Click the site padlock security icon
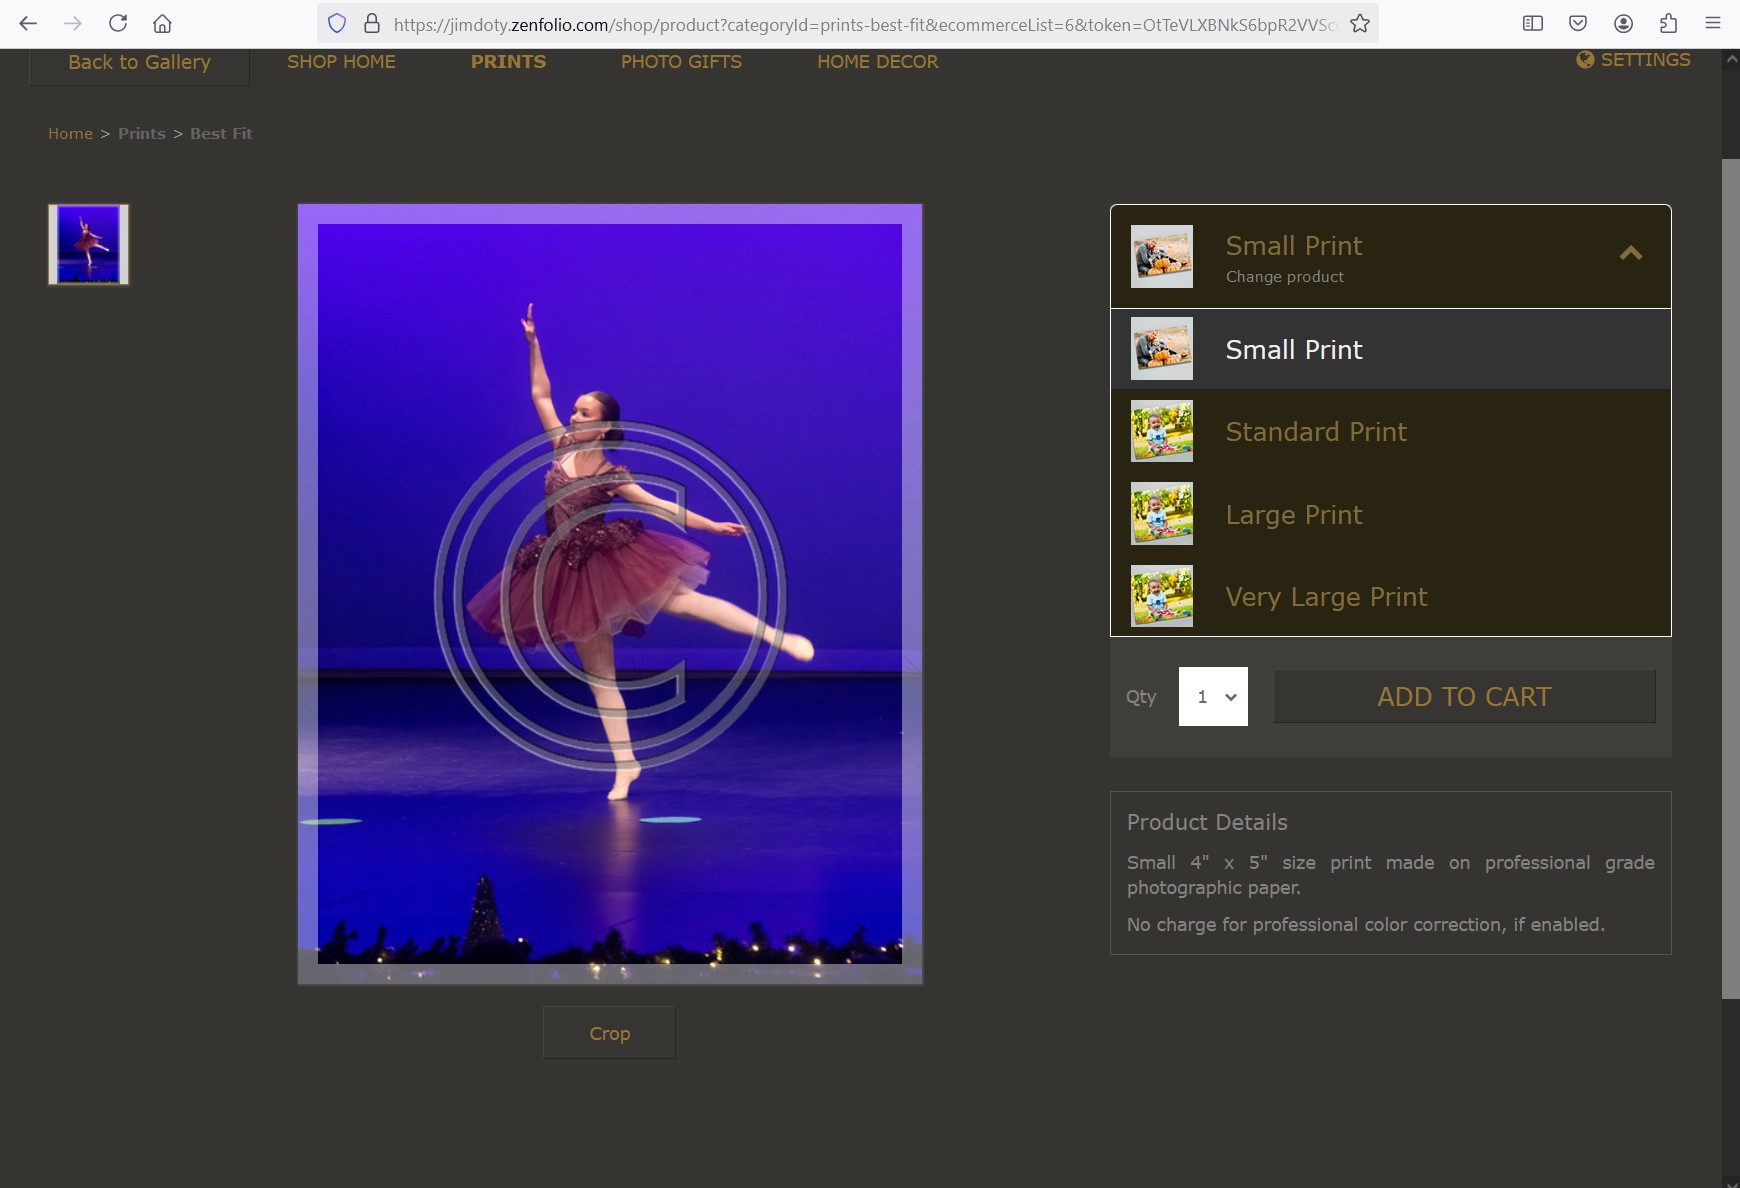The image size is (1740, 1188). point(372,23)
